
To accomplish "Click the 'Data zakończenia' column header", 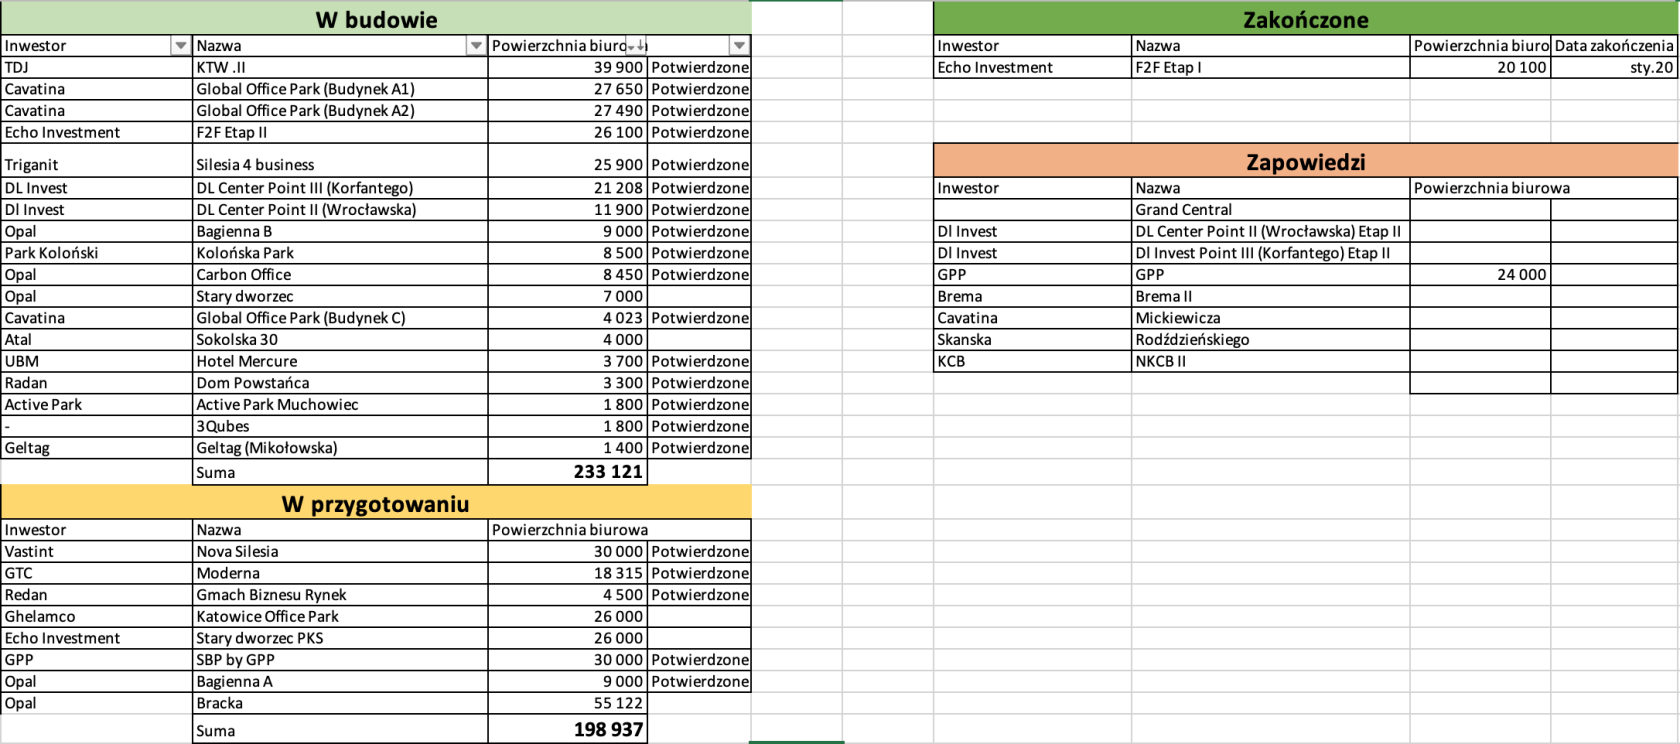I will pos(1614,46).
